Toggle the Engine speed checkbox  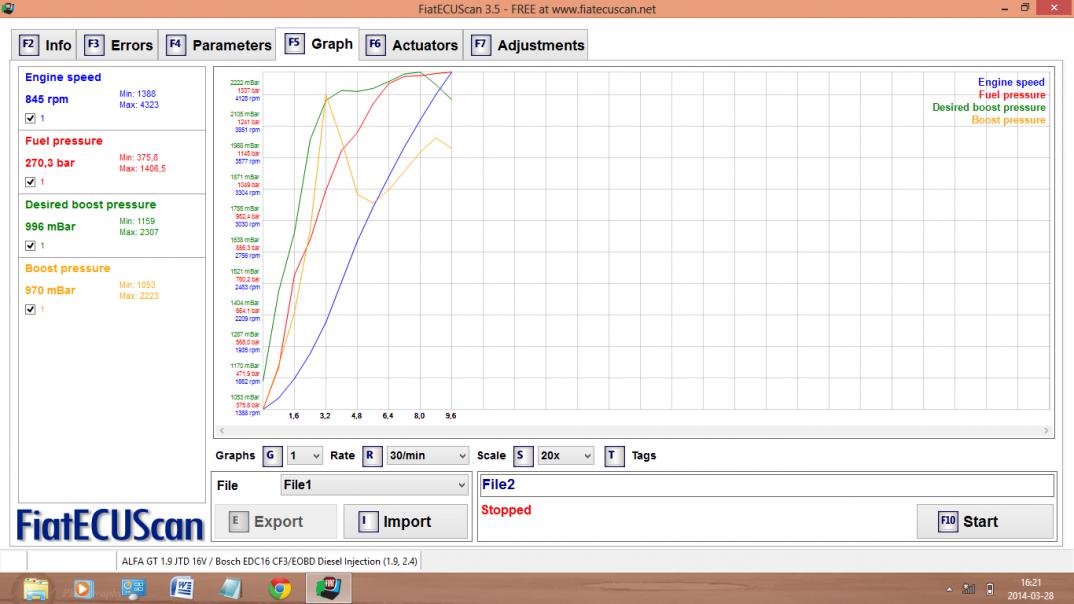[30, 118]
